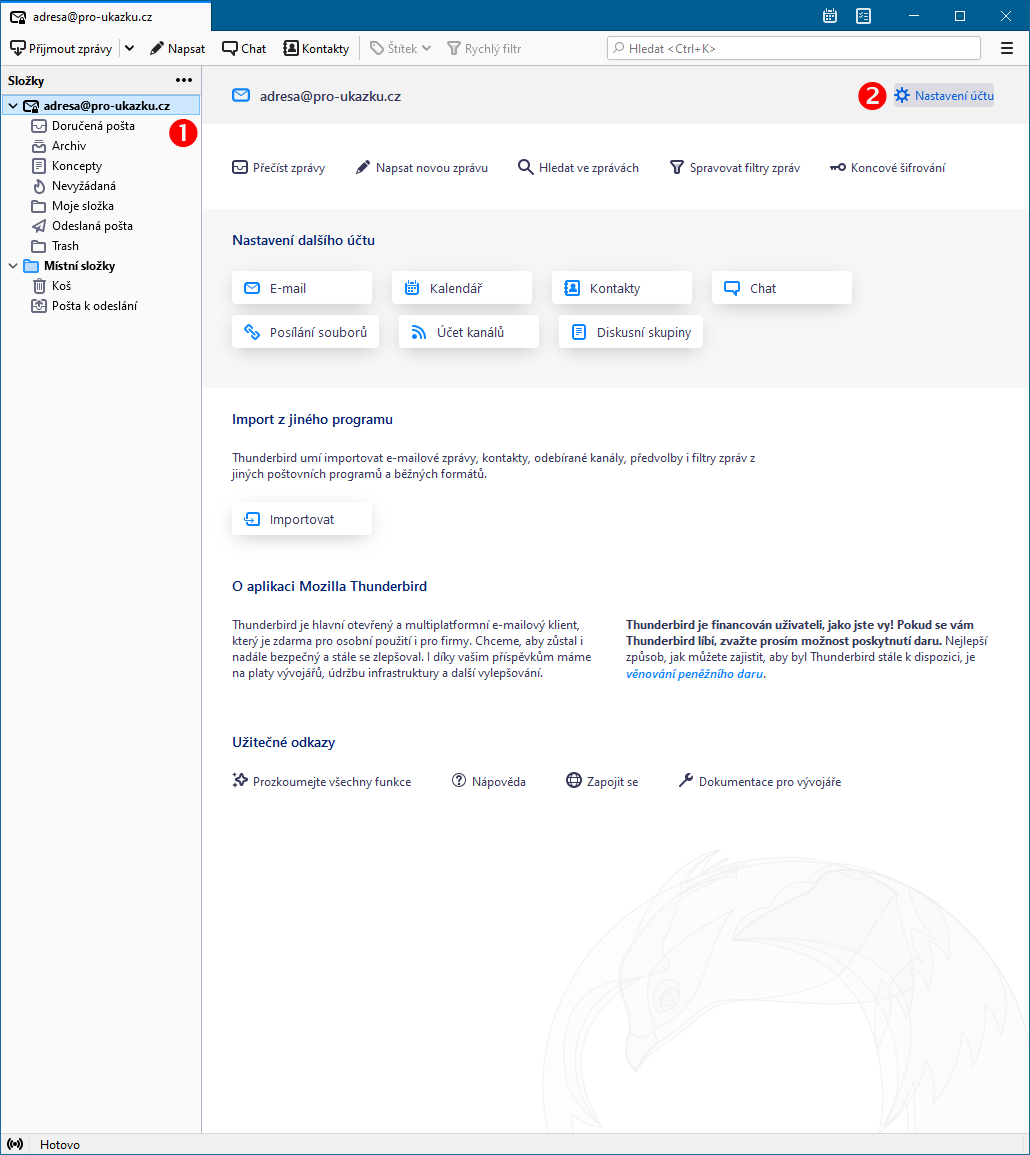Open the Nápověda help link
This screenshot has width=1030, height=1155.
488,782
